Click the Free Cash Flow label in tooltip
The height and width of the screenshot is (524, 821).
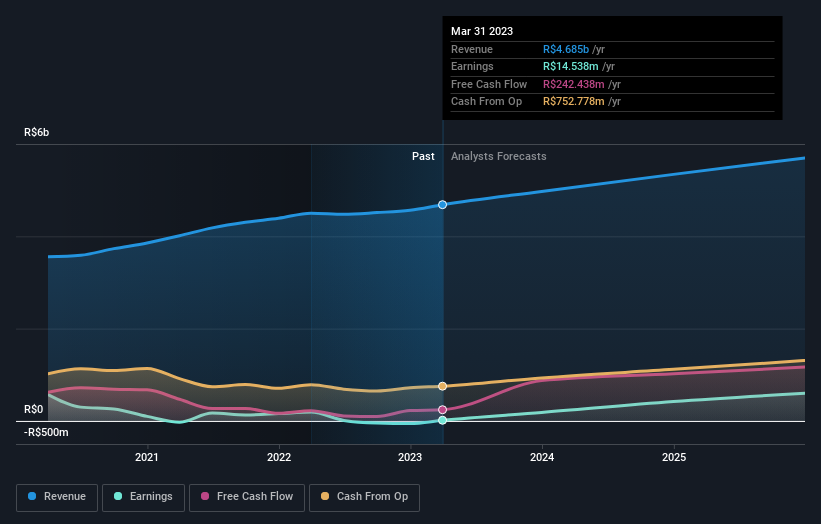click(x=489, y=84)
